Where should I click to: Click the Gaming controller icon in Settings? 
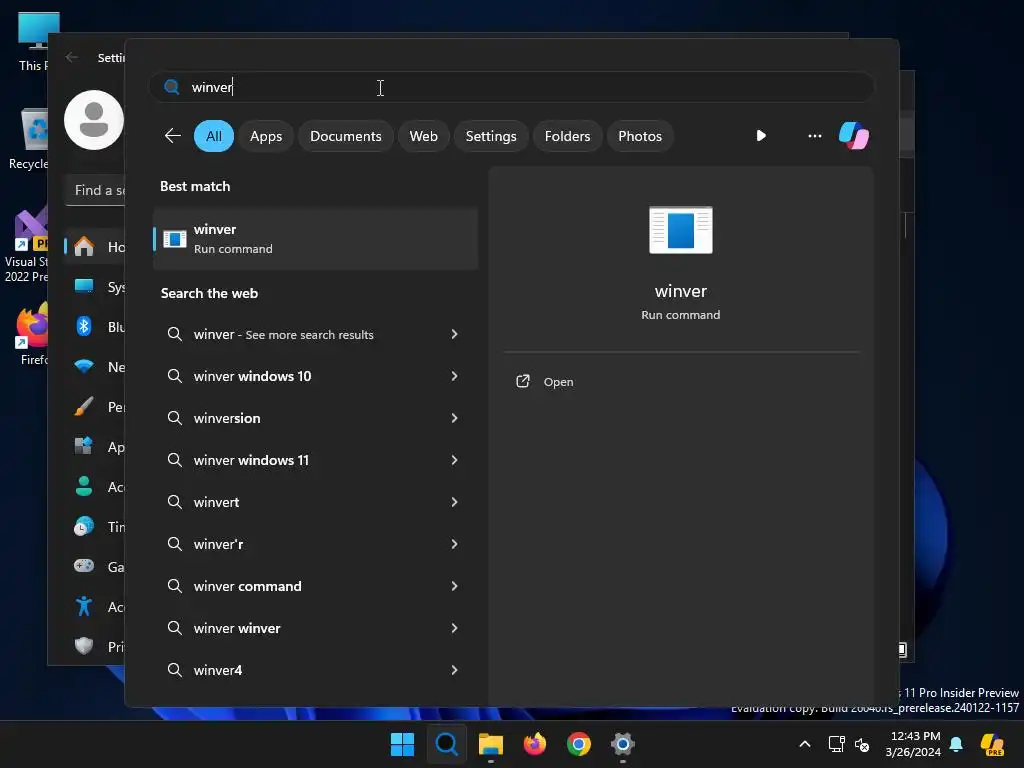84,566
